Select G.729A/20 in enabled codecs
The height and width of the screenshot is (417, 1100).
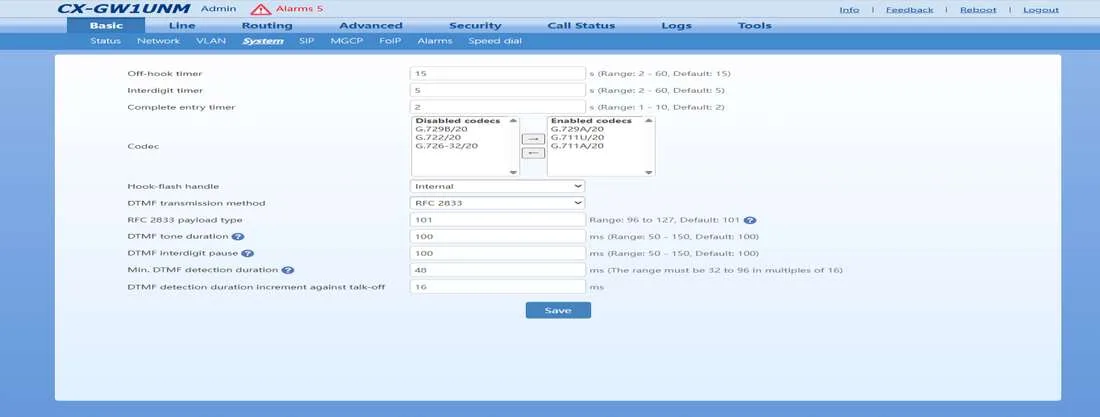pos(577,129)
